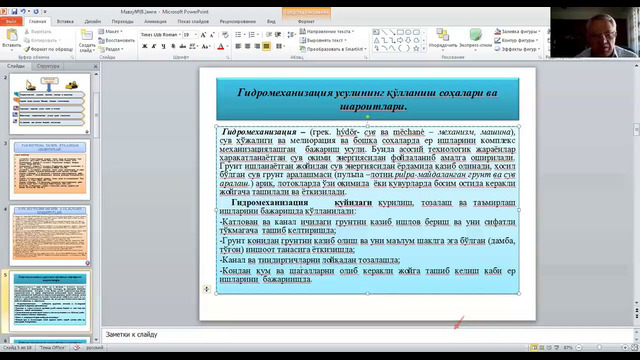Center align text
640x360 pixels.
(x=247, y=47)
